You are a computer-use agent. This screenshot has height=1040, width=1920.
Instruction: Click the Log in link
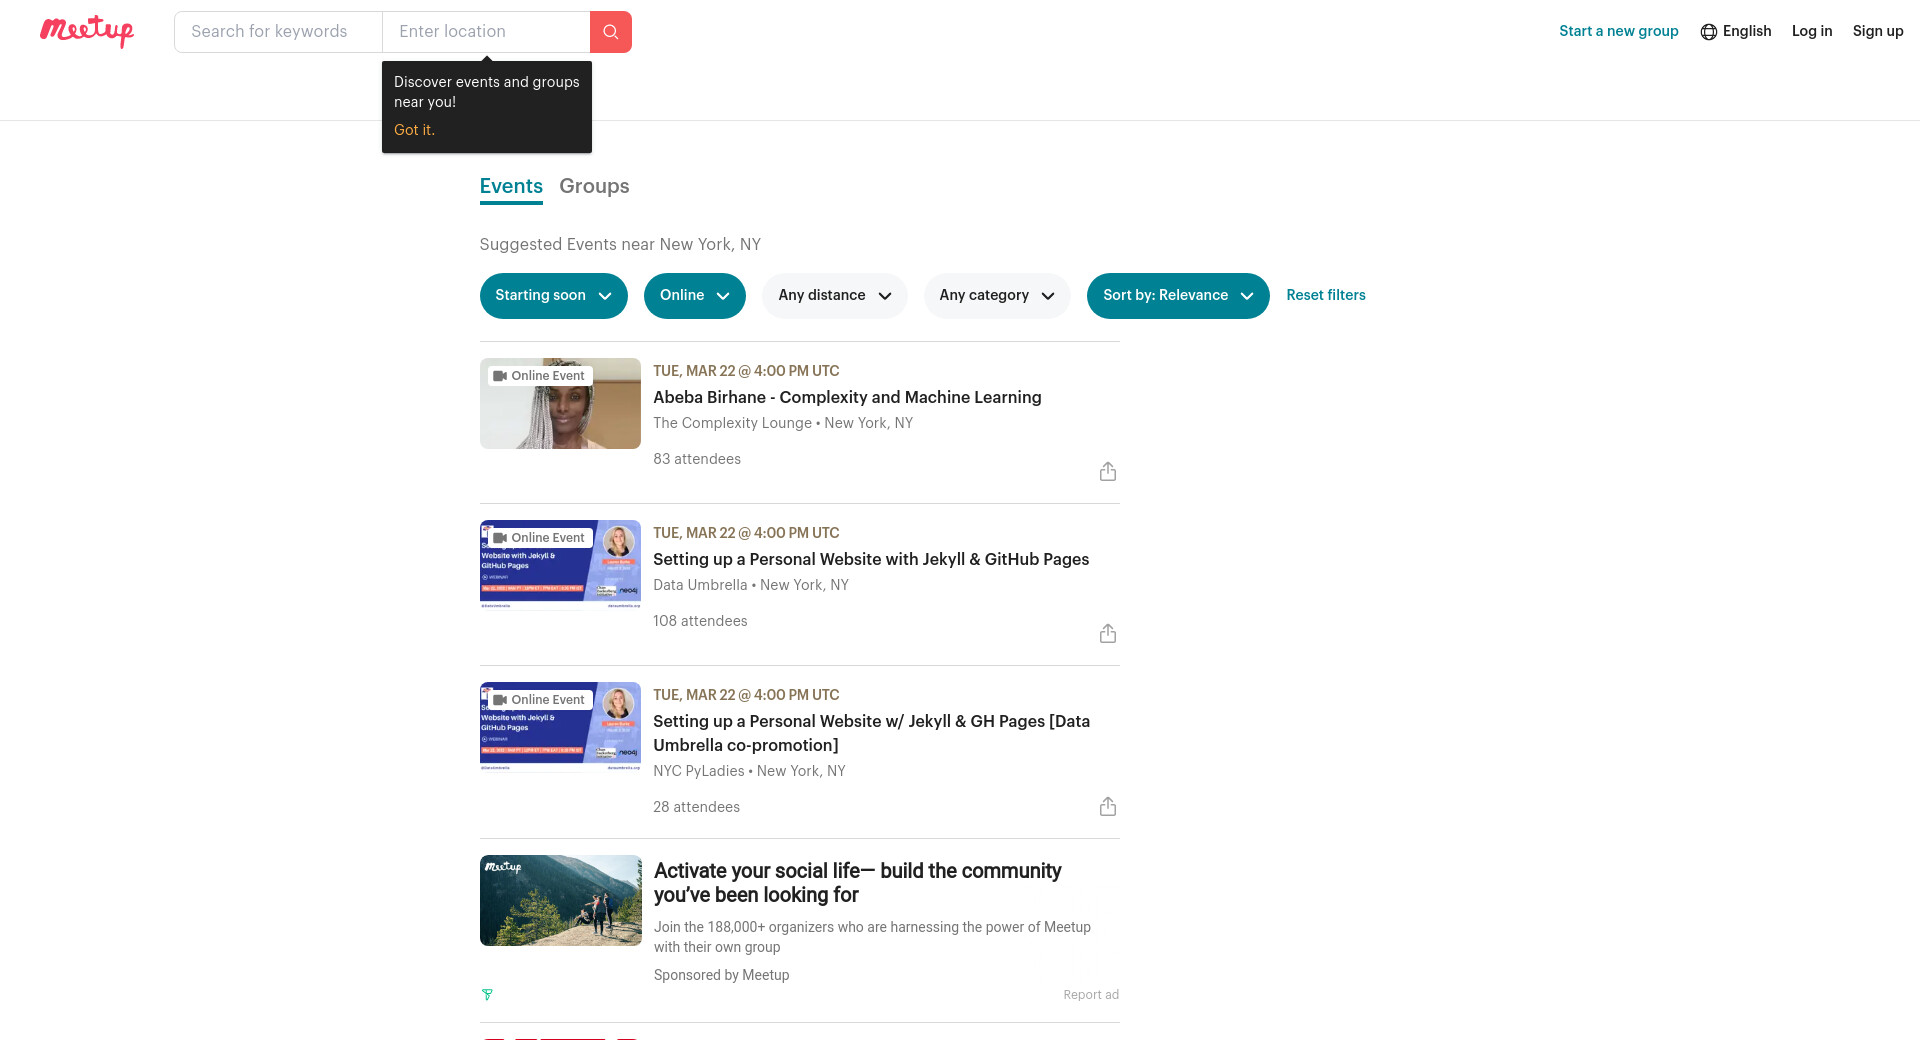click(1812, 31)
